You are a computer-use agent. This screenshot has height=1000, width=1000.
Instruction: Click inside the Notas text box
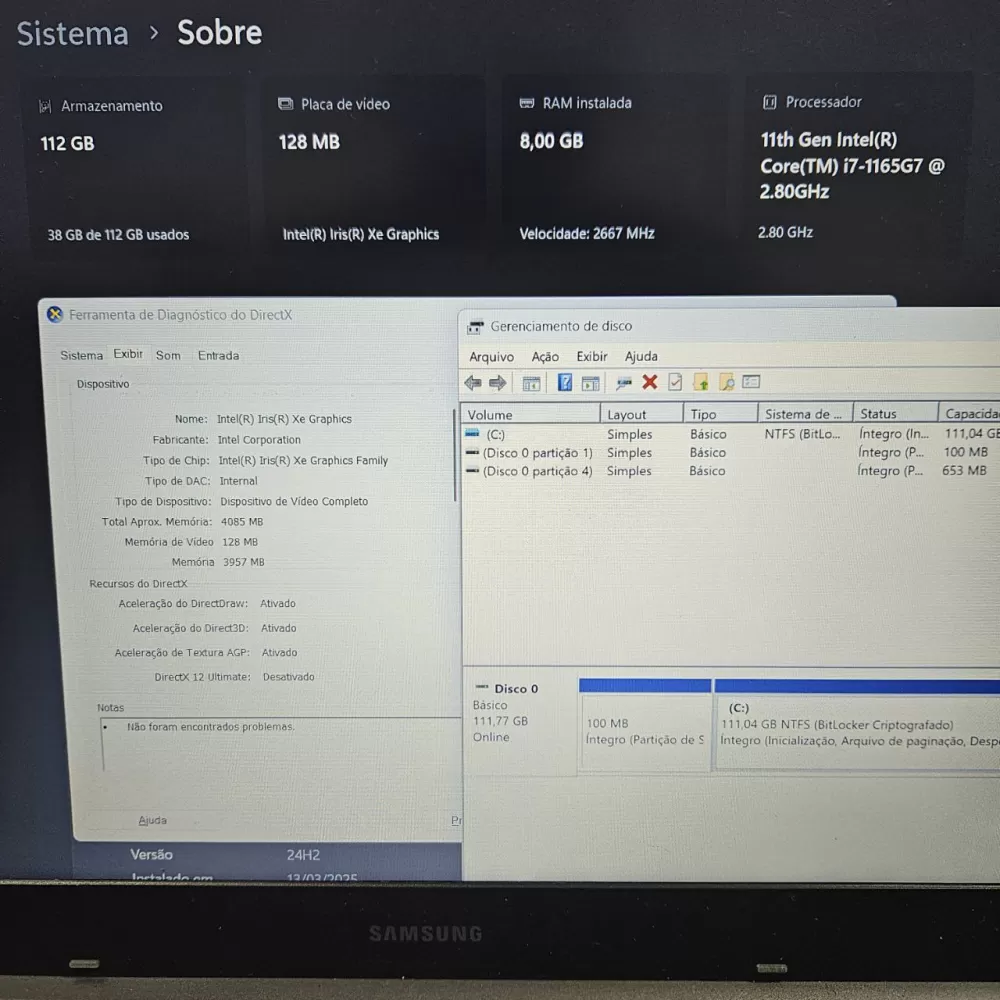click(x=281, y=745)
